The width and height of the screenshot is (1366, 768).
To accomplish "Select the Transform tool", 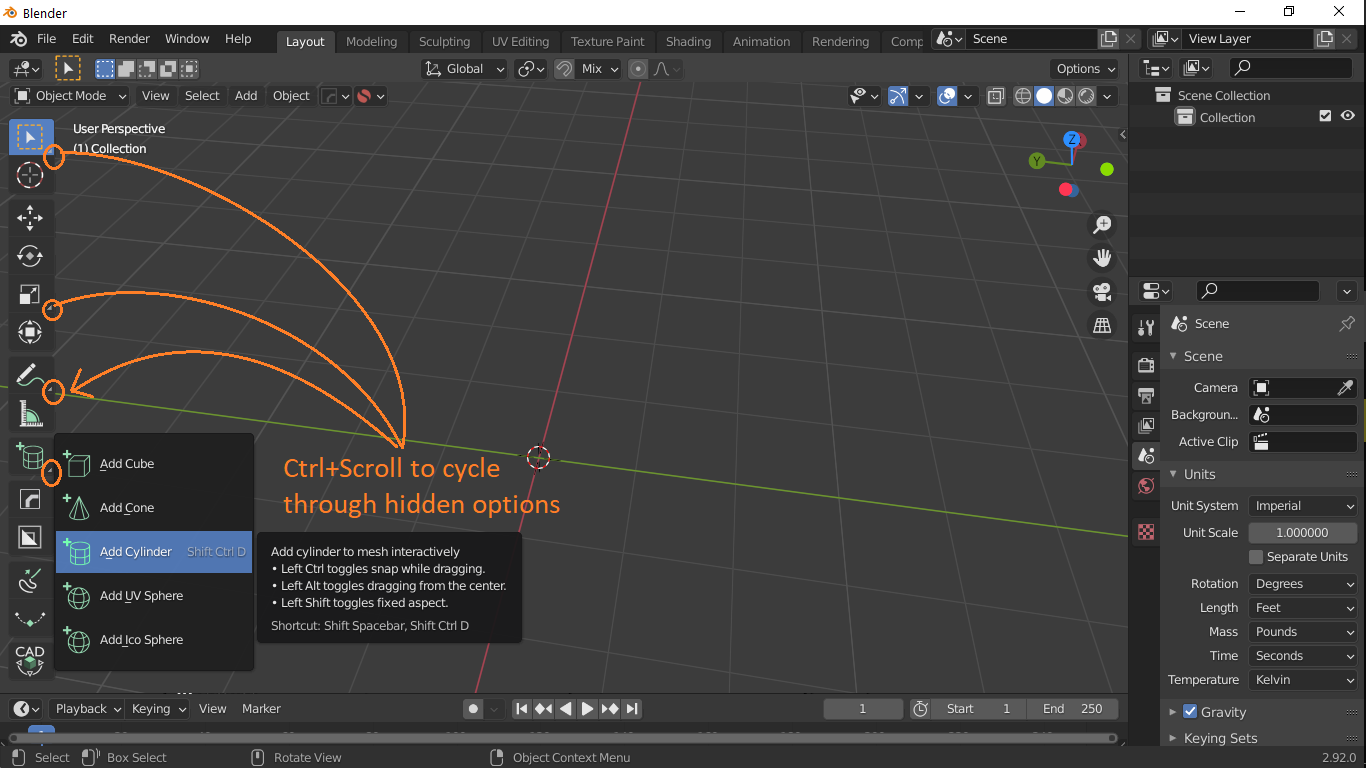I will point(30,332).
